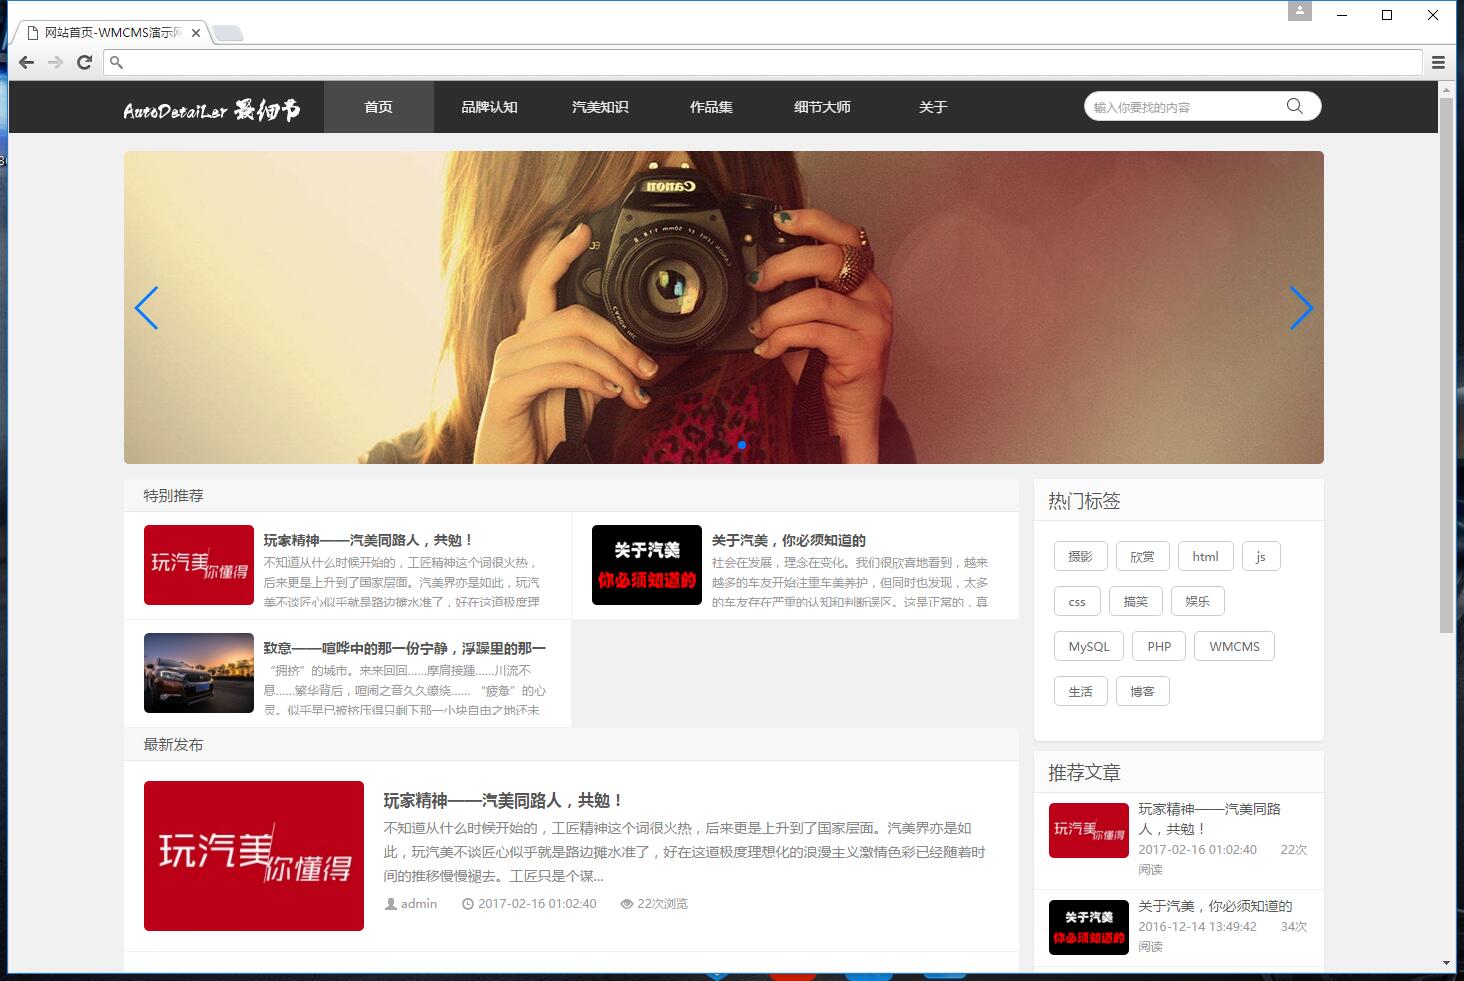Open the 细节大师 navigation item
The image size is (1464, 981).
tap(822, 107)
